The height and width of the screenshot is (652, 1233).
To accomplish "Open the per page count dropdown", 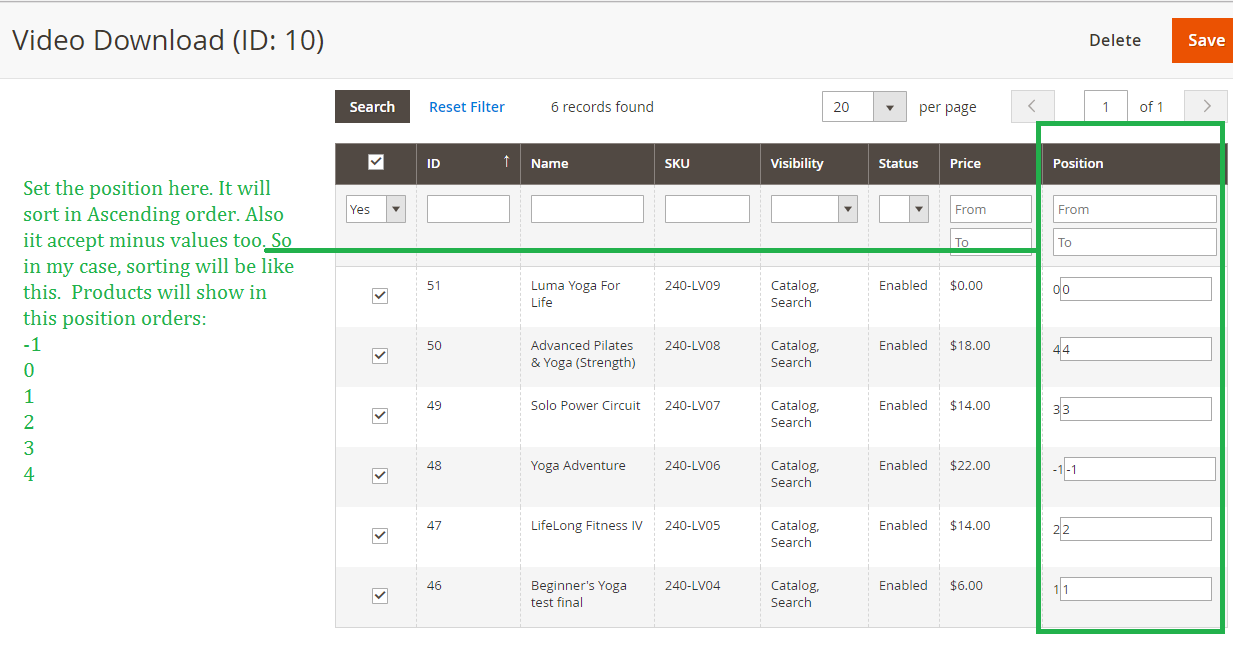I will 889,107.
